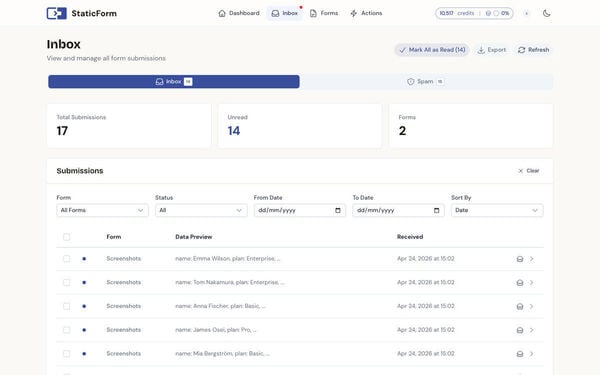Expand the Anna Fischer row chevron
600x375 pixels.
(x=532, y=307)
